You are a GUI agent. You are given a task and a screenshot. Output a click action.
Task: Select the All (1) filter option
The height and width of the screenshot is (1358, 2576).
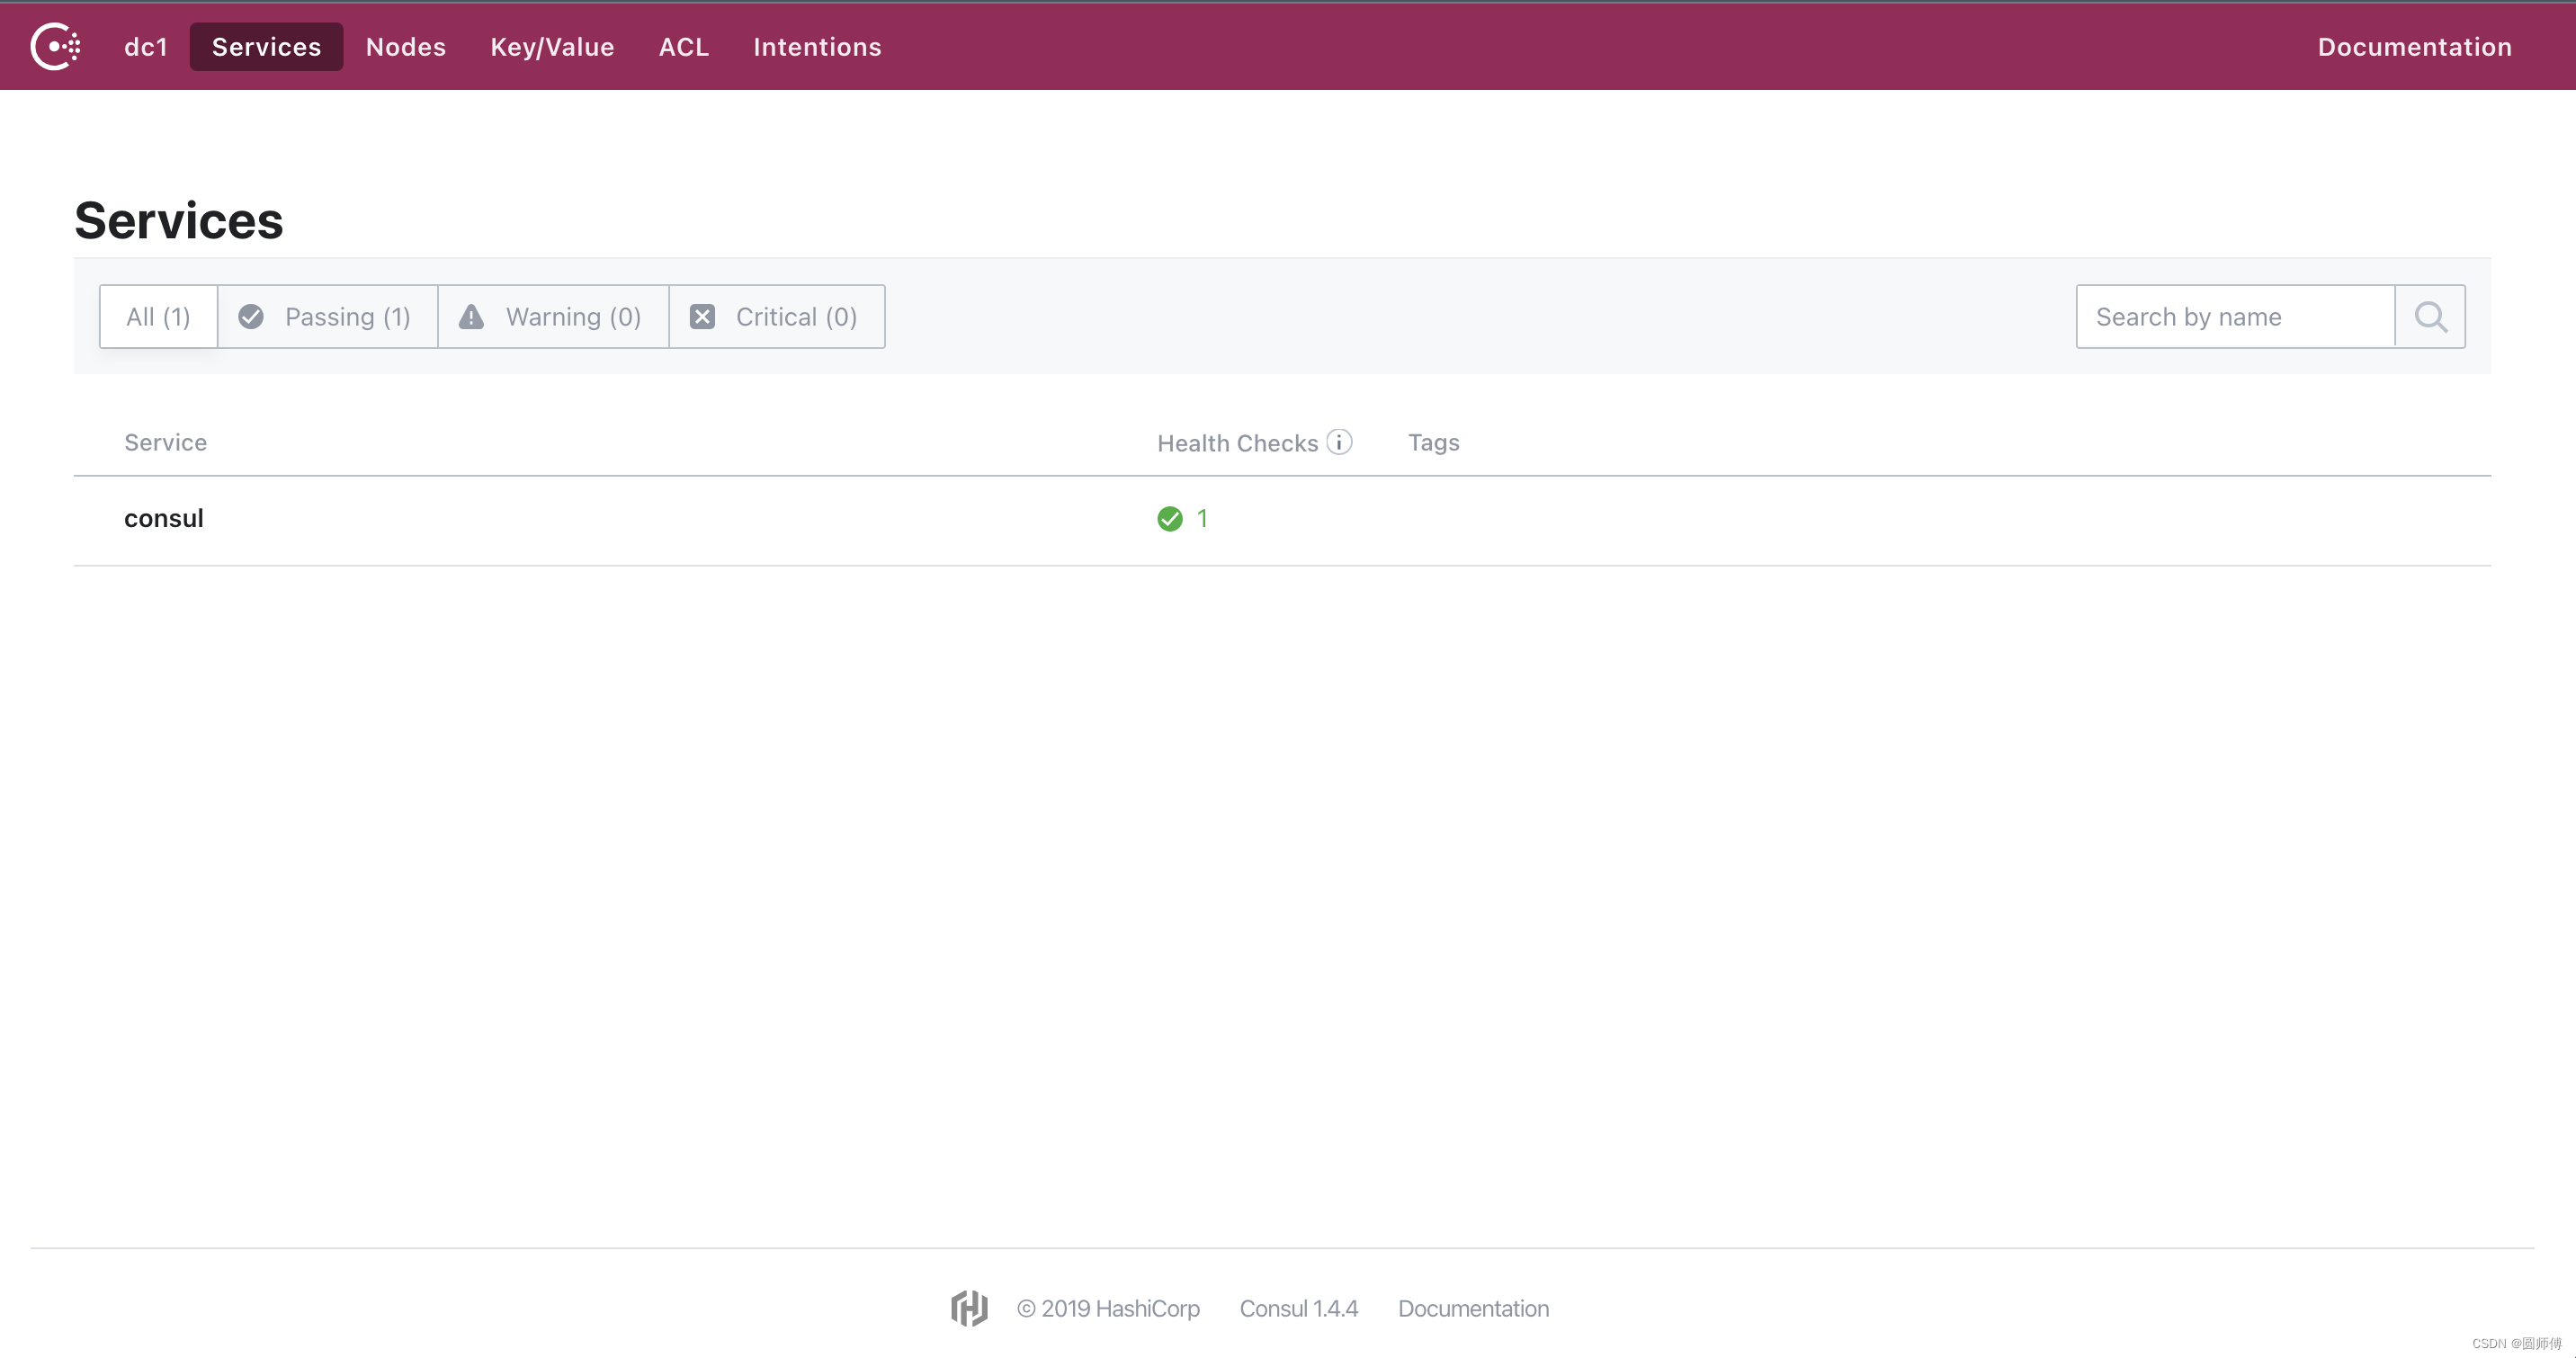157,316
